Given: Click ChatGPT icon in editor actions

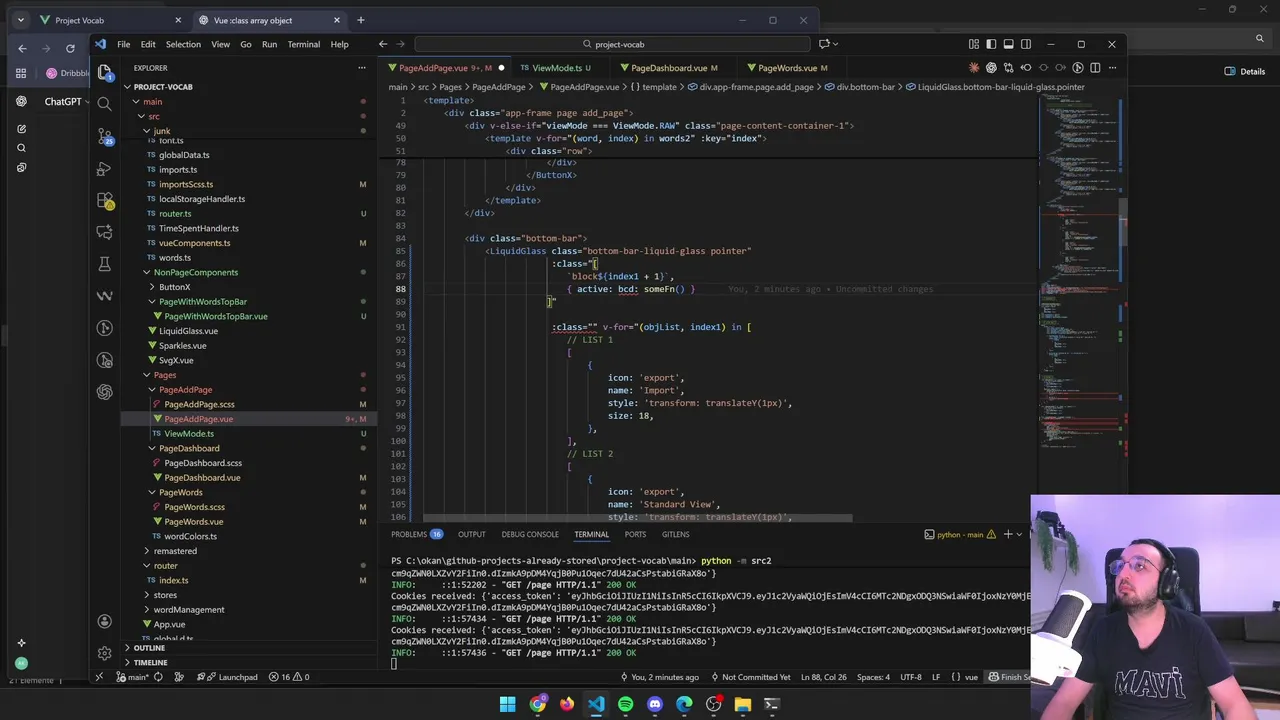Looking at the screenshot, I should point(991,68).
